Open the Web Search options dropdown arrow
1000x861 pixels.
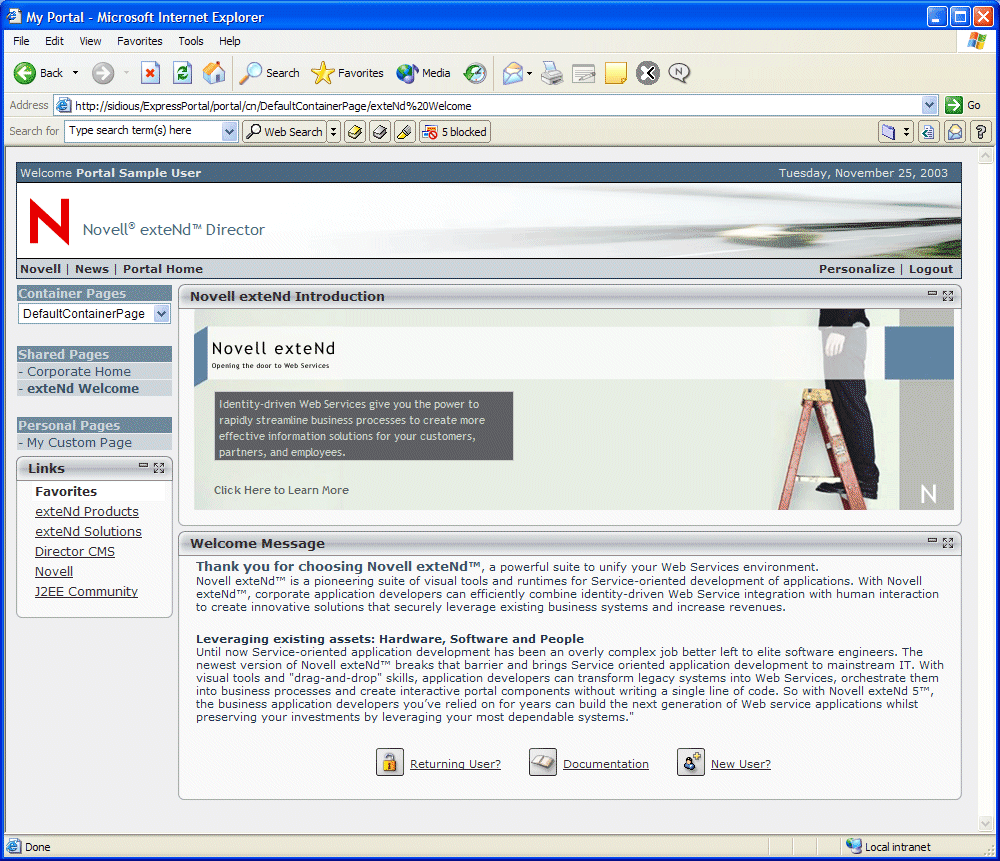pos(333,132)
